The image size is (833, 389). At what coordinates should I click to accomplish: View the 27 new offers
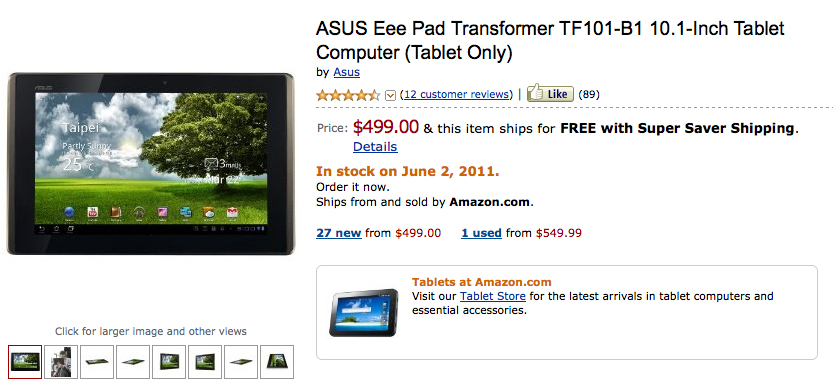339,233
